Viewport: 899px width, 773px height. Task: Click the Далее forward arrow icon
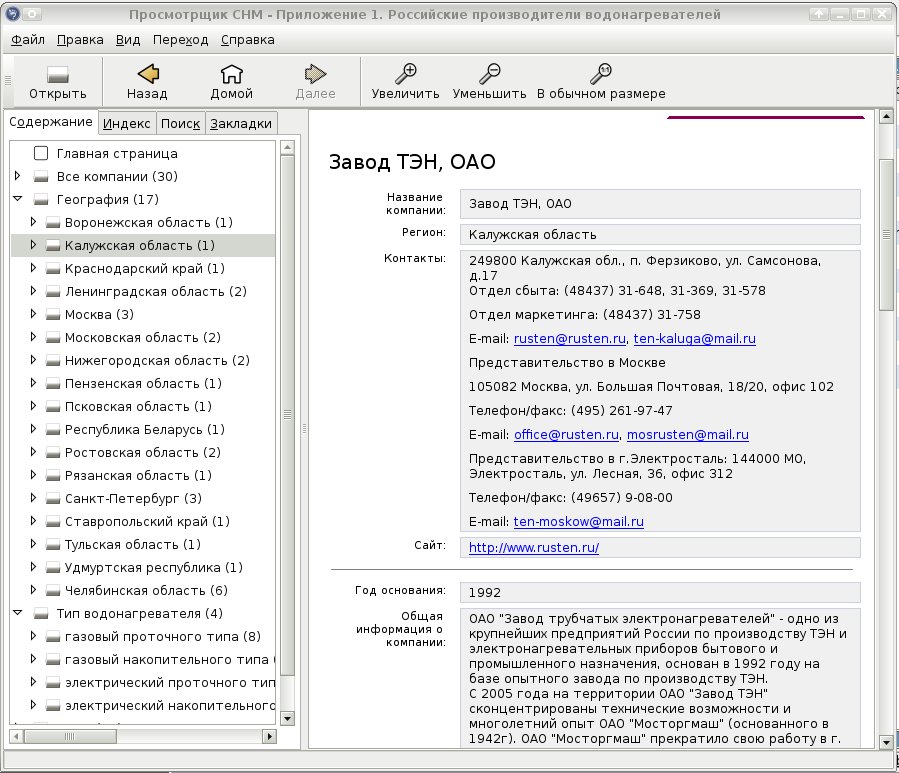pyautogui.click(x=315, y=74)
